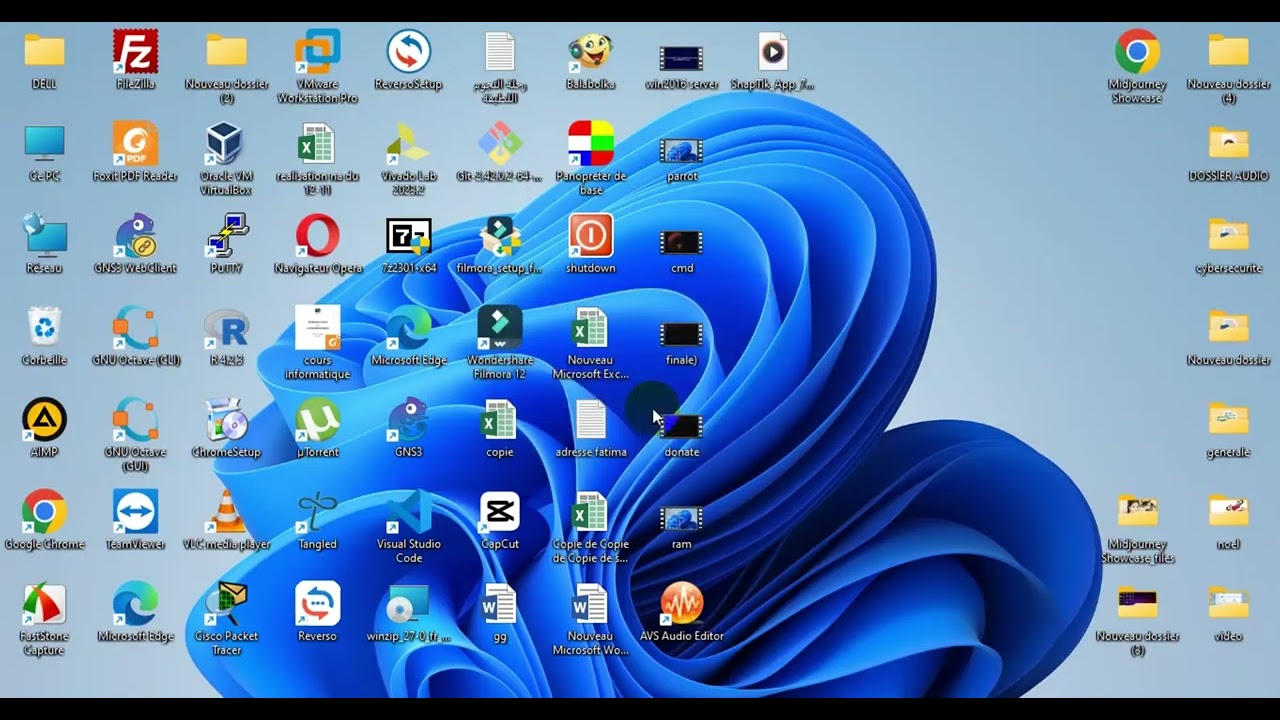Open Wondershare Filmora 12 icon

tap(499, 328)
